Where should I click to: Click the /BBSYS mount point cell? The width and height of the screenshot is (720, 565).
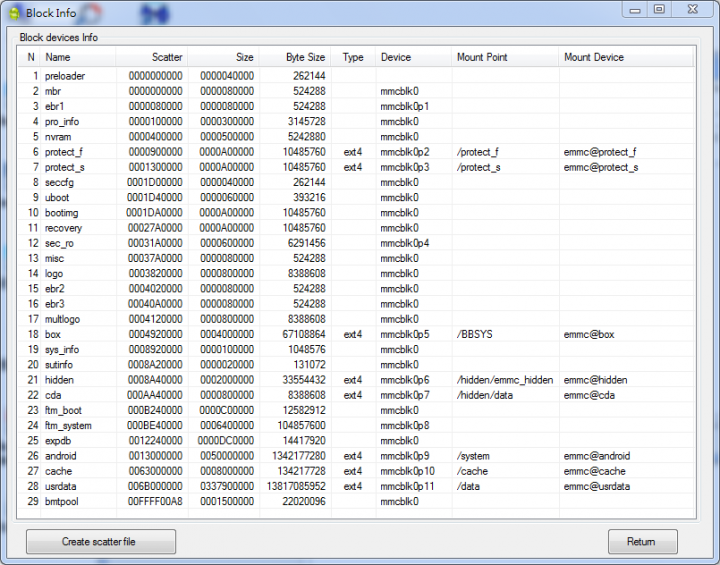coord(474,334)
